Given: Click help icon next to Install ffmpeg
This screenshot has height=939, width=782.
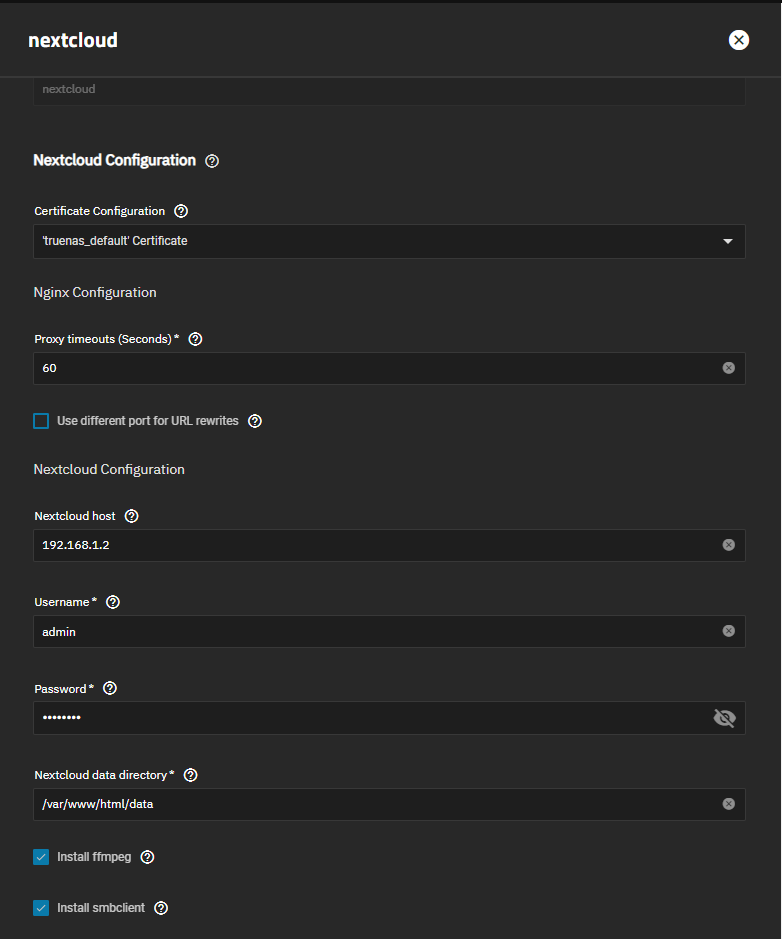Looking at the screenshot, I should 148,857.
